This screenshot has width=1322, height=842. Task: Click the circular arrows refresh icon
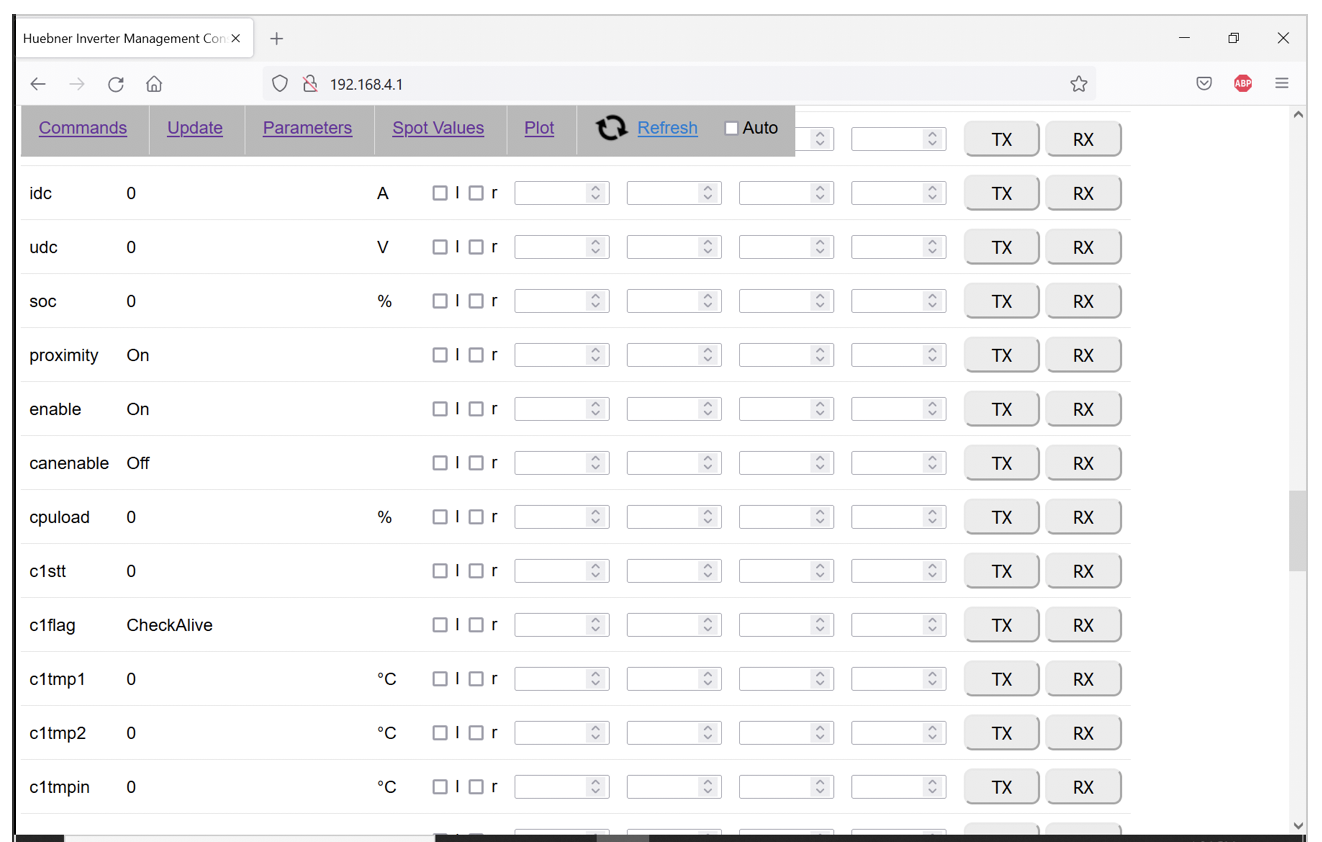coord(611,128)
